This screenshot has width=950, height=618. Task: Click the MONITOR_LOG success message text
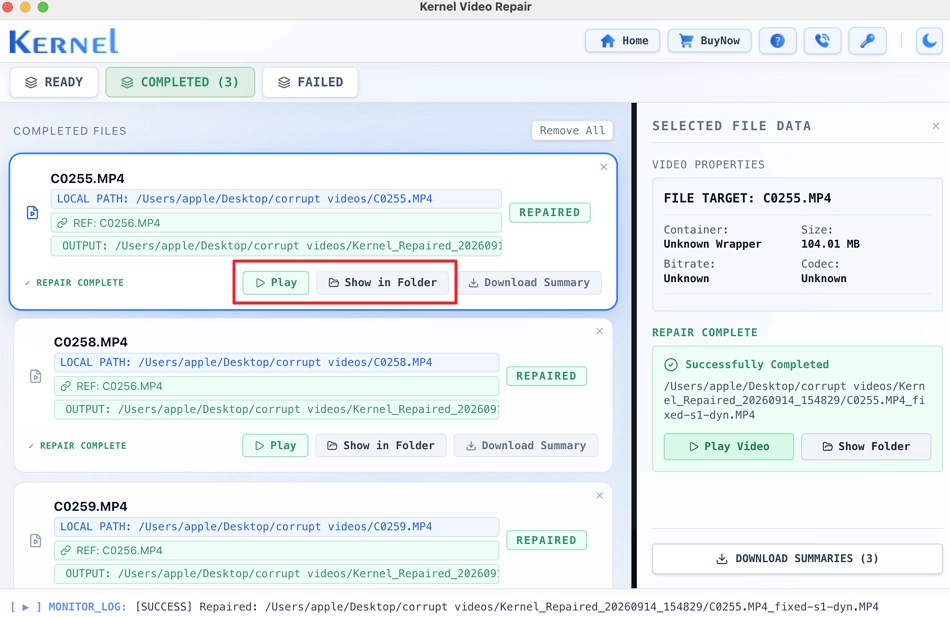507,606
